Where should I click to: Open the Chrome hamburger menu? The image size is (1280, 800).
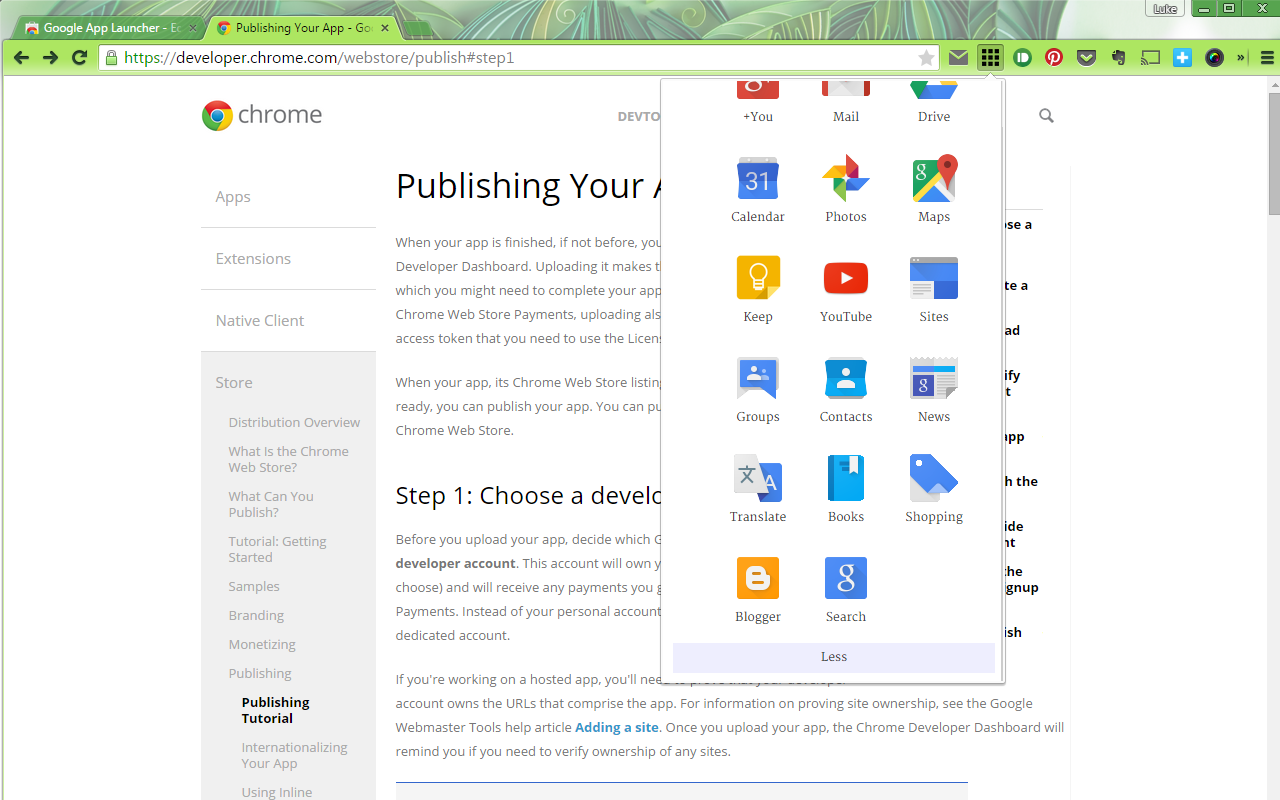click(1267, 57)
